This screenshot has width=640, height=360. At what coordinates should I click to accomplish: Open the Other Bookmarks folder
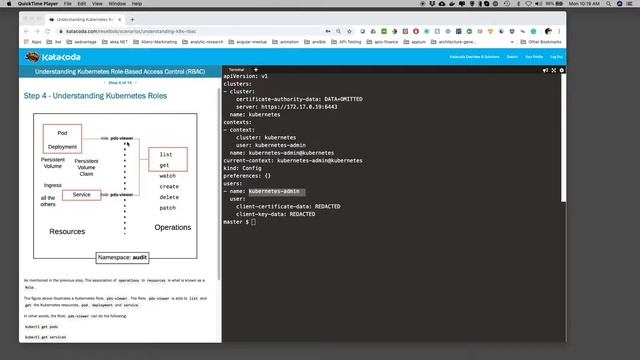541,42
